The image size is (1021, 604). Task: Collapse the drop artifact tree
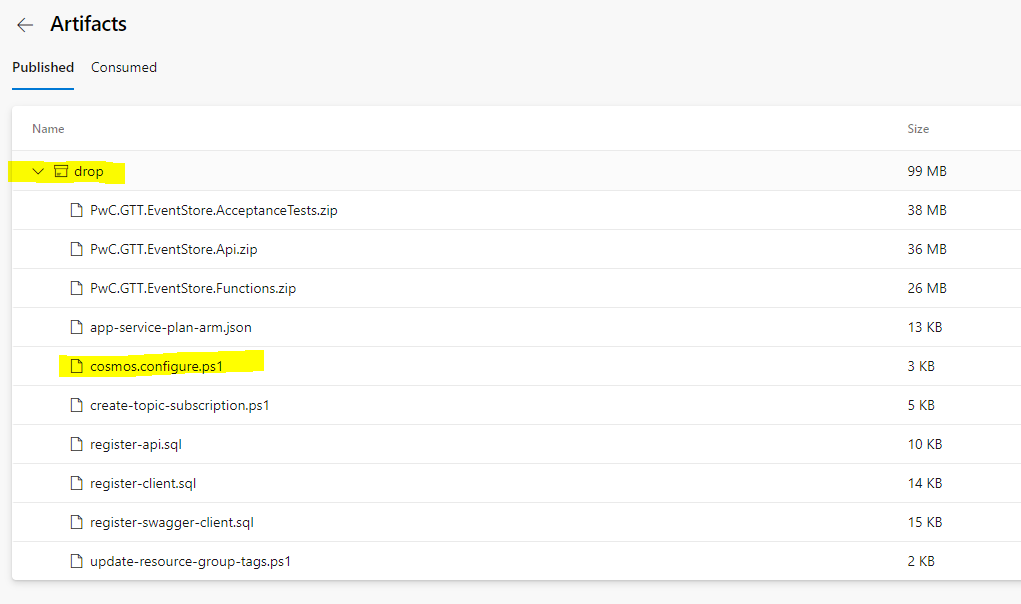[38, 171]
